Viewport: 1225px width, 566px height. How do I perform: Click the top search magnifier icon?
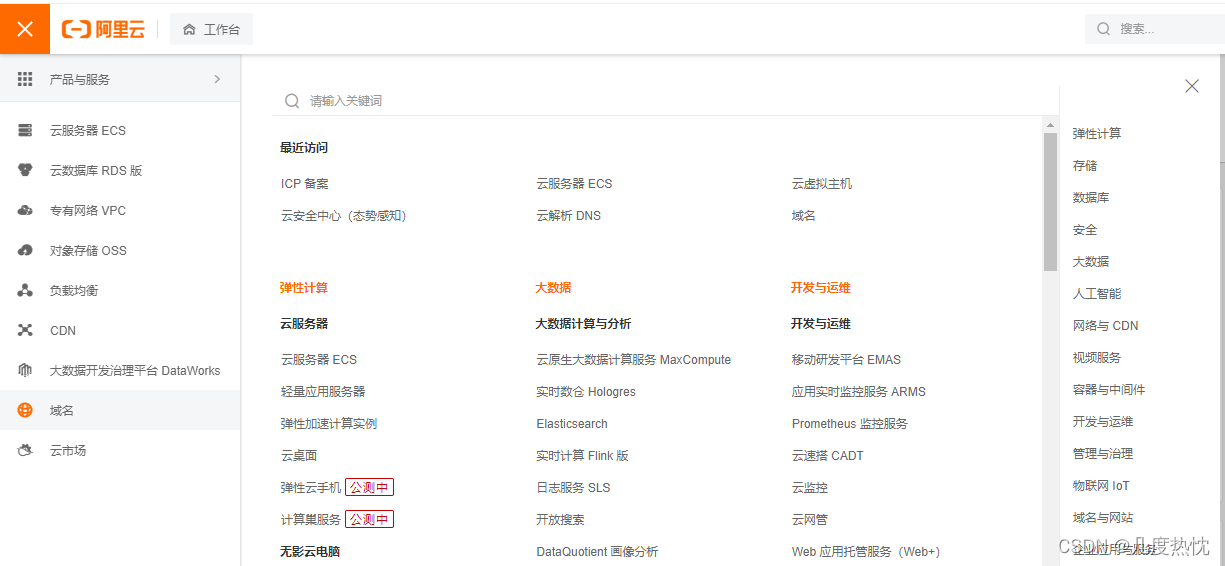point(1104,29)
